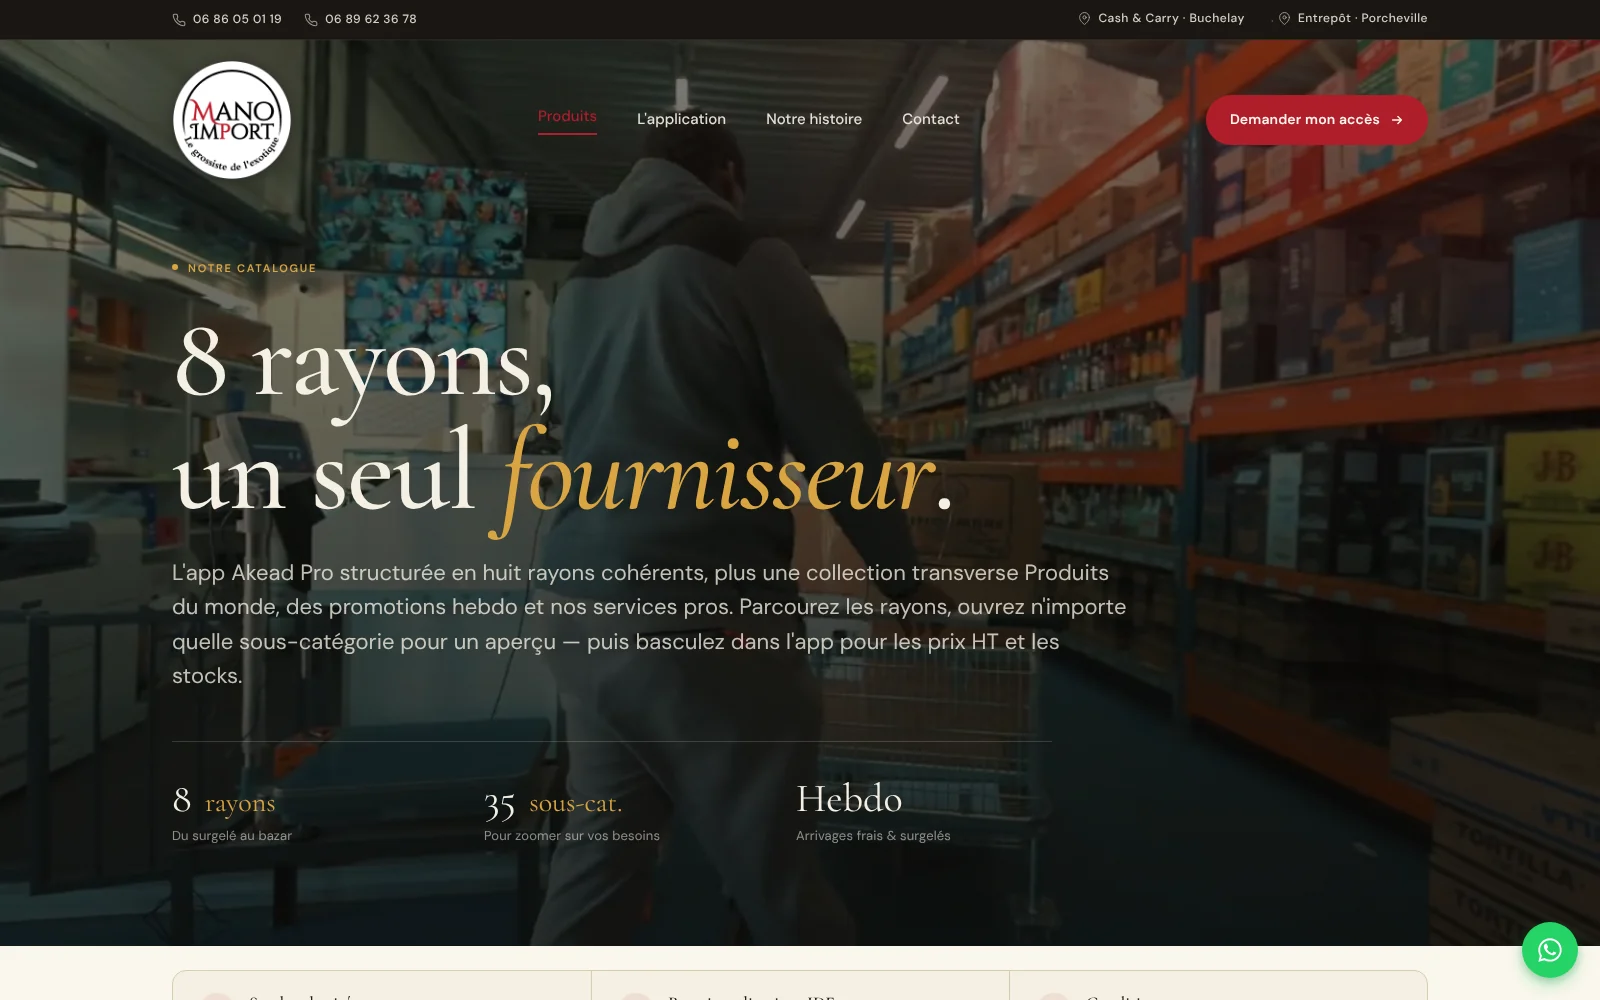
Task: Click the 'Hebdo' statistic heading
Action: pos(849,799)
